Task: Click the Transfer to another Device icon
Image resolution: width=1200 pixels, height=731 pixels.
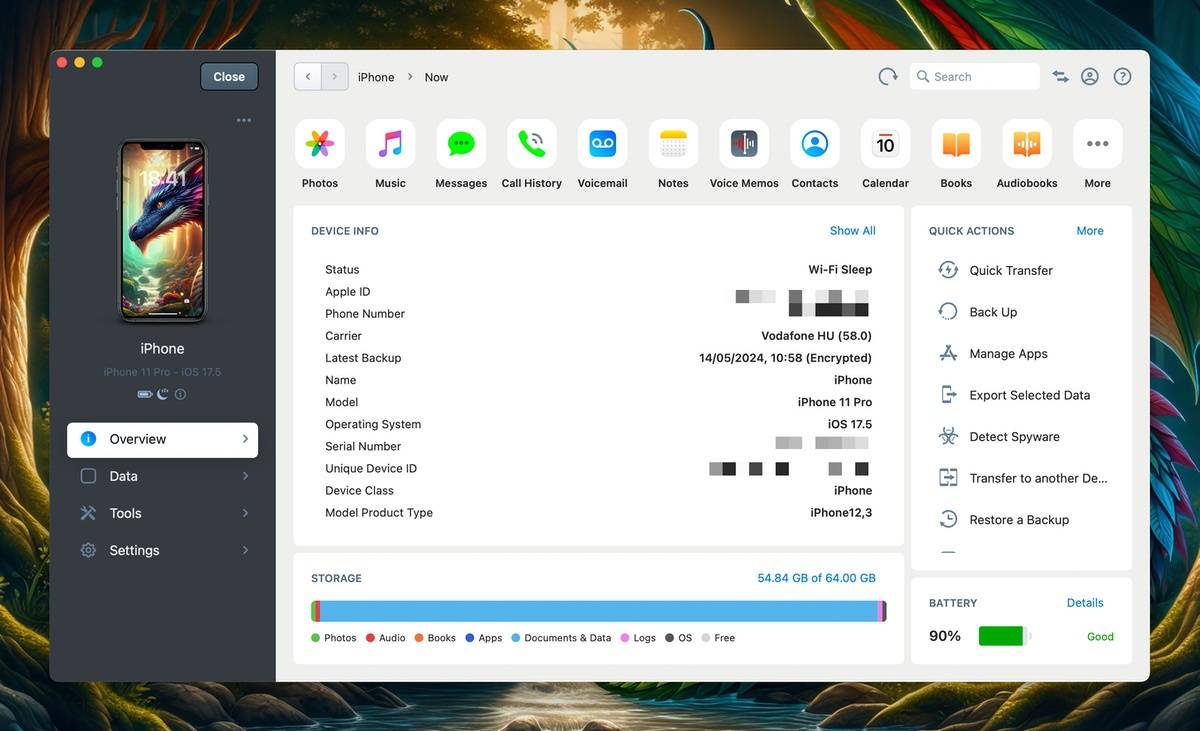Action: coord(948,478)
